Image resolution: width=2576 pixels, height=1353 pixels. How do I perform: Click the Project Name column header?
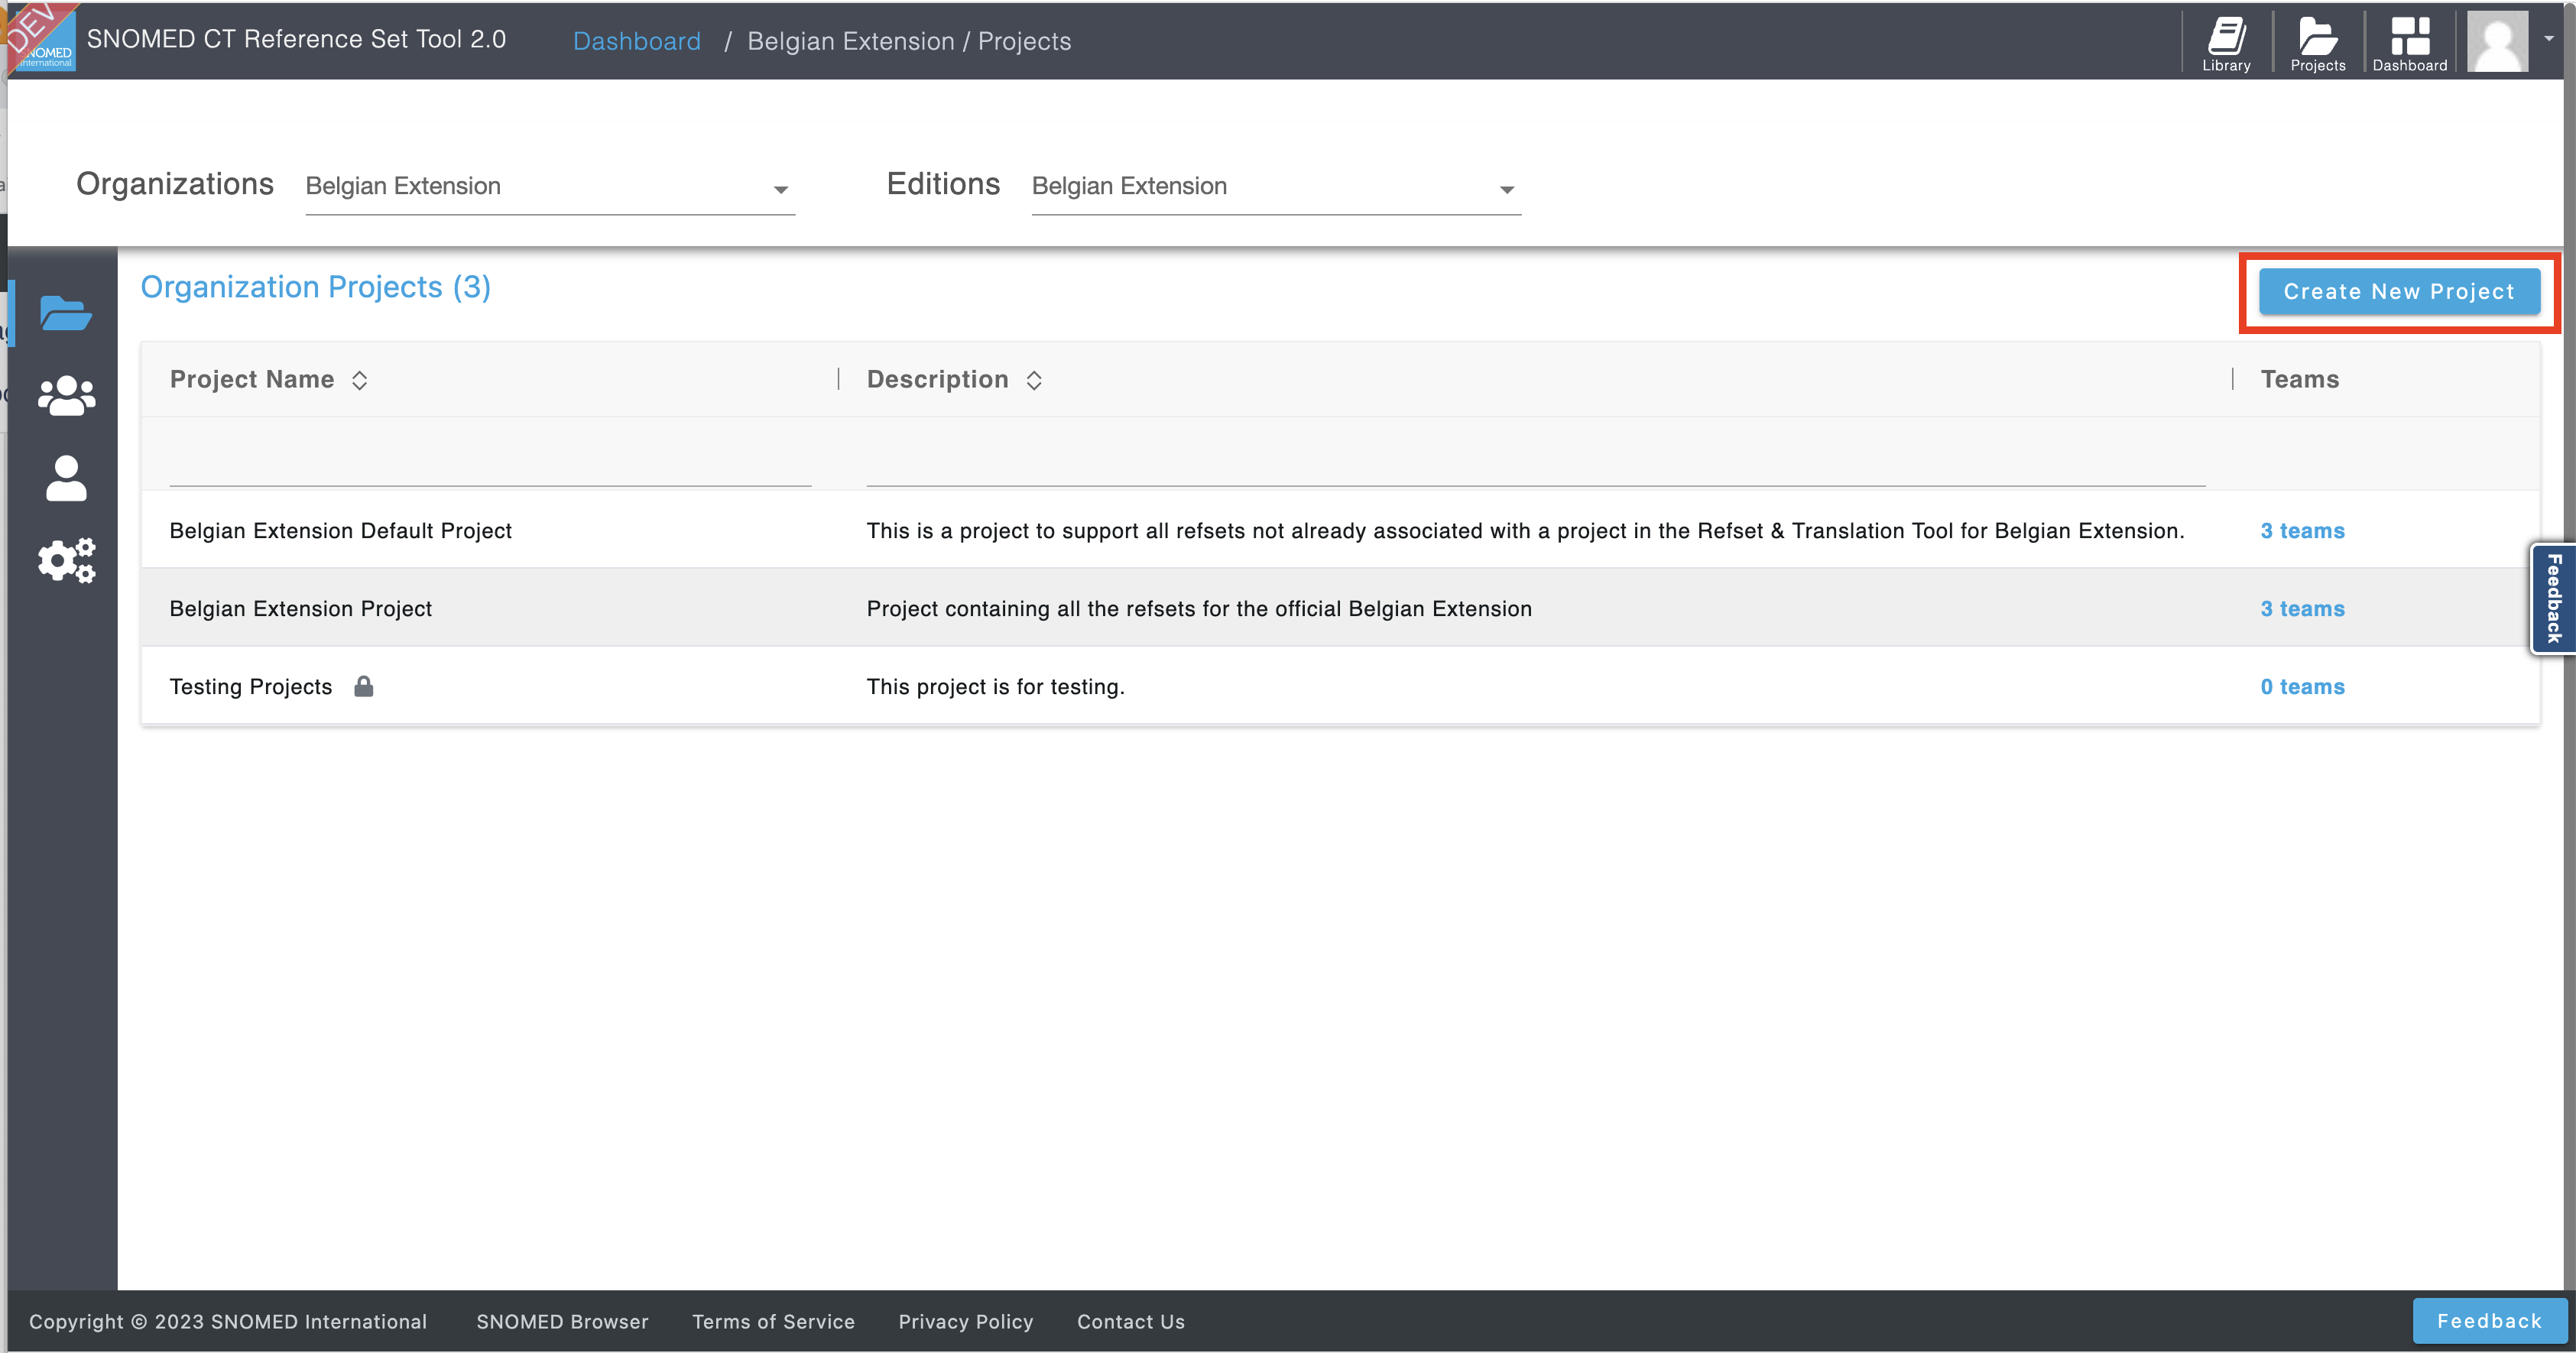(x=252, y=380)
